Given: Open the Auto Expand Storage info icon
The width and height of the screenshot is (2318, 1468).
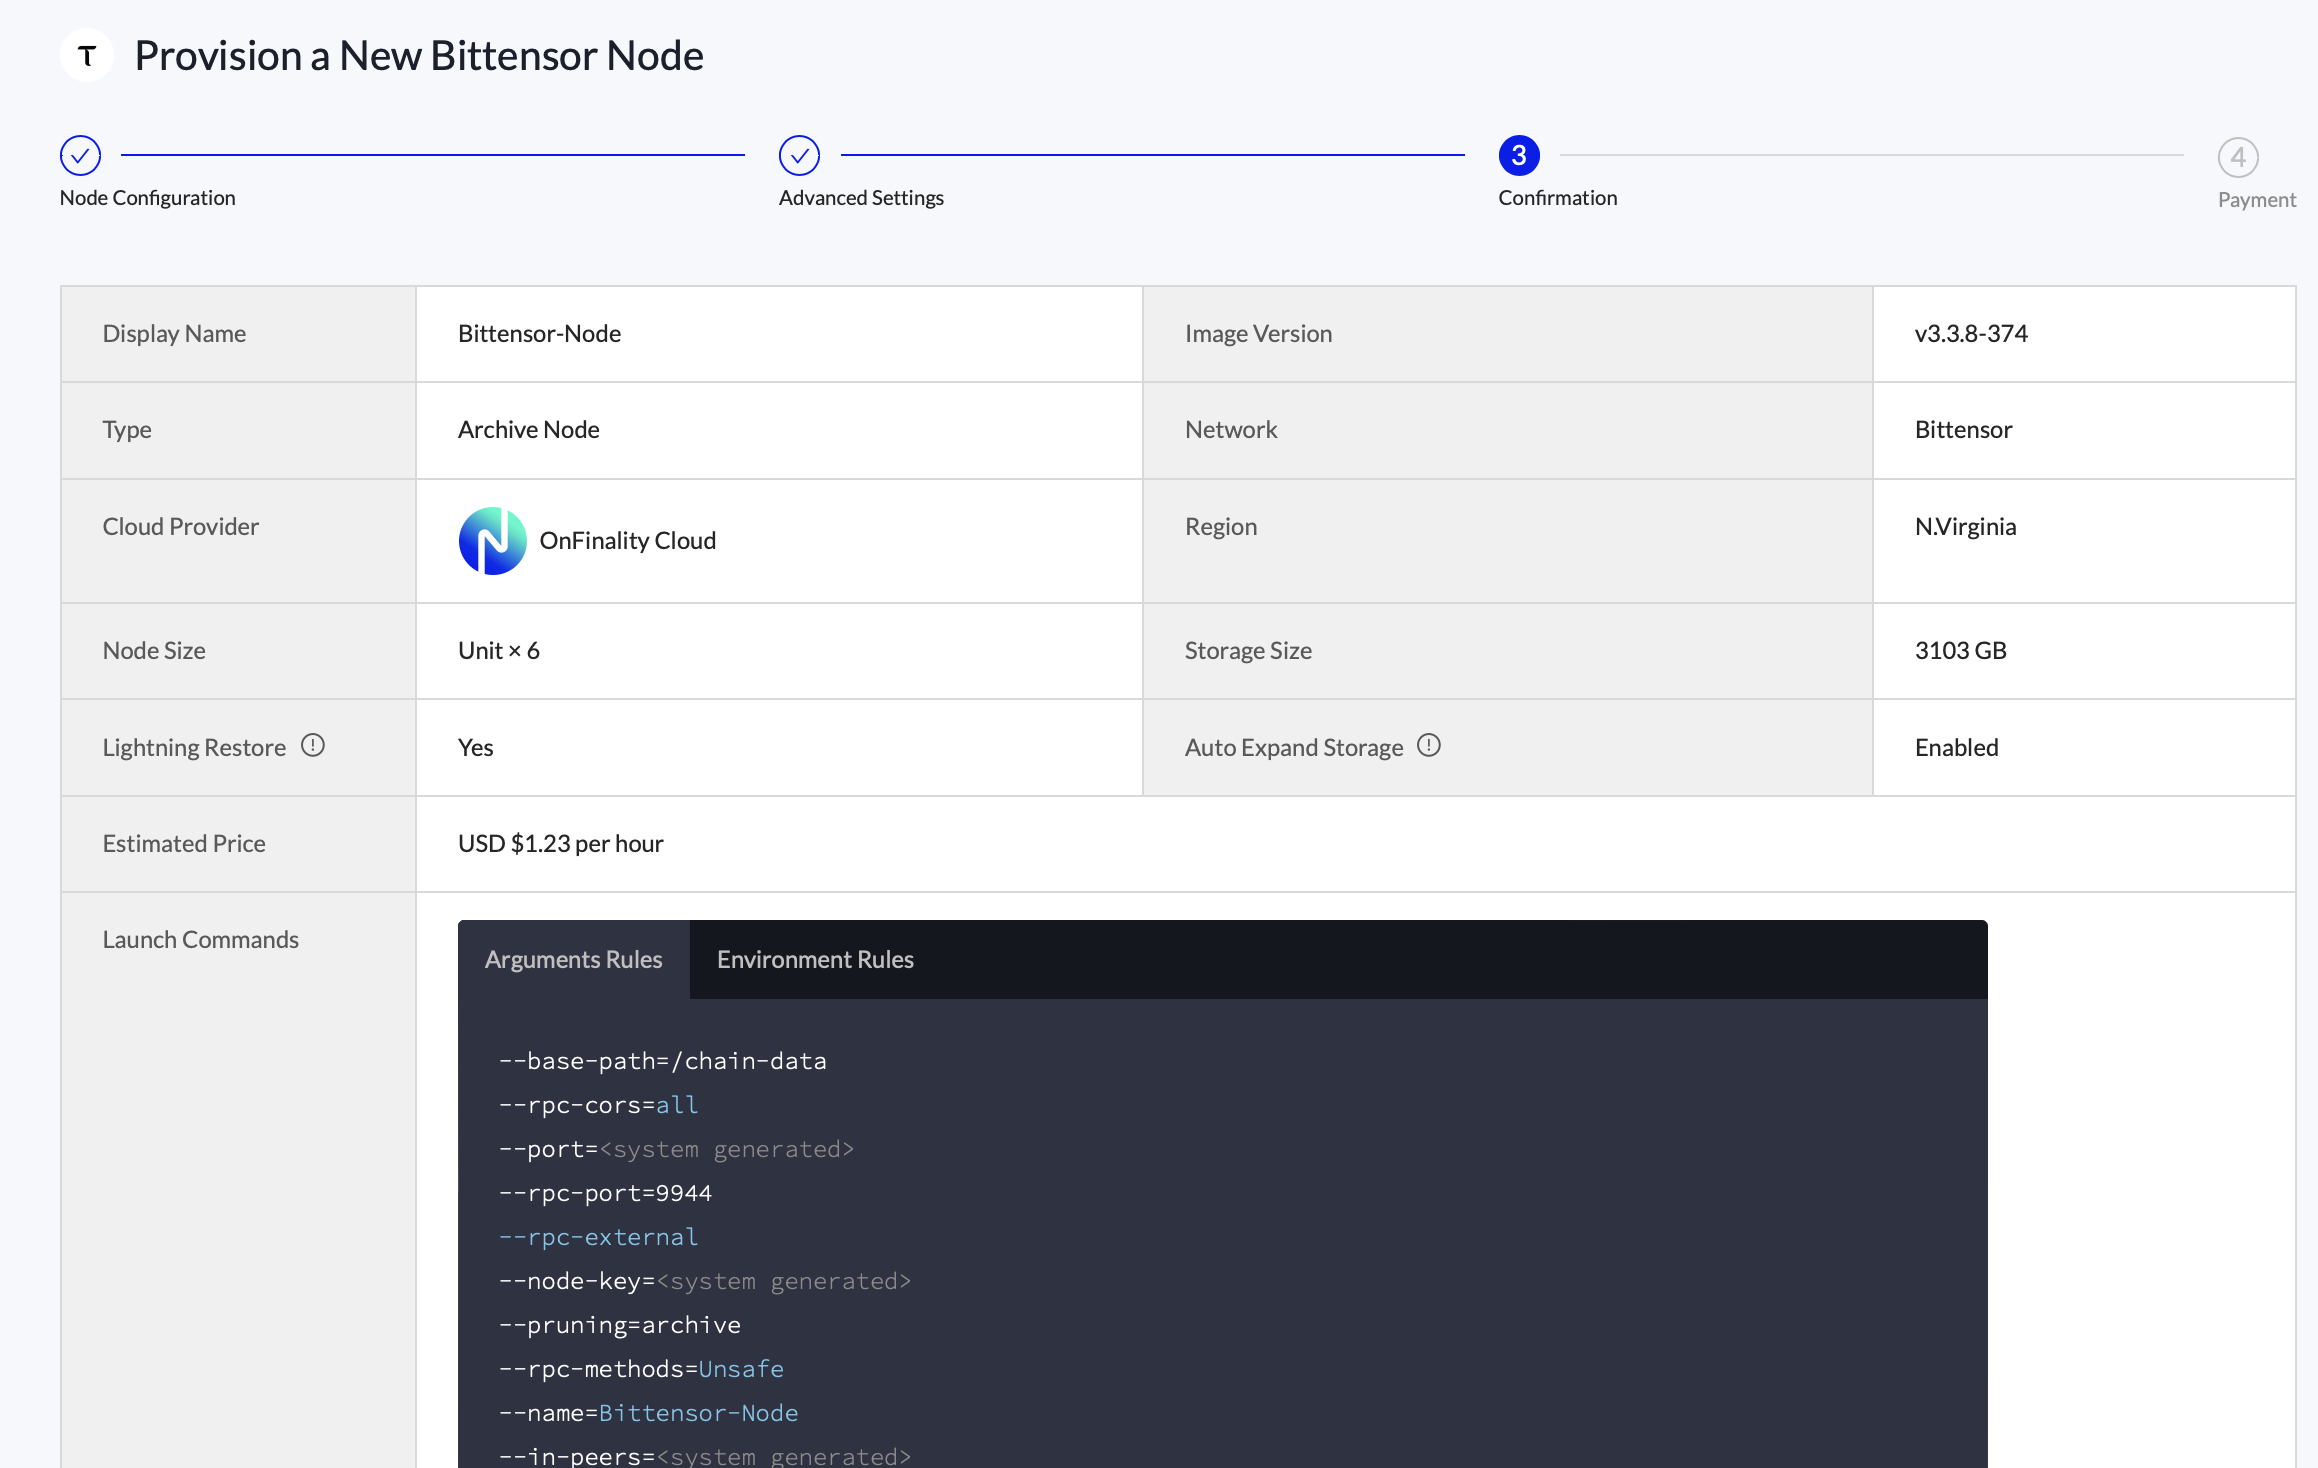Looking at the screenshot, I should tap(1429, 745).
